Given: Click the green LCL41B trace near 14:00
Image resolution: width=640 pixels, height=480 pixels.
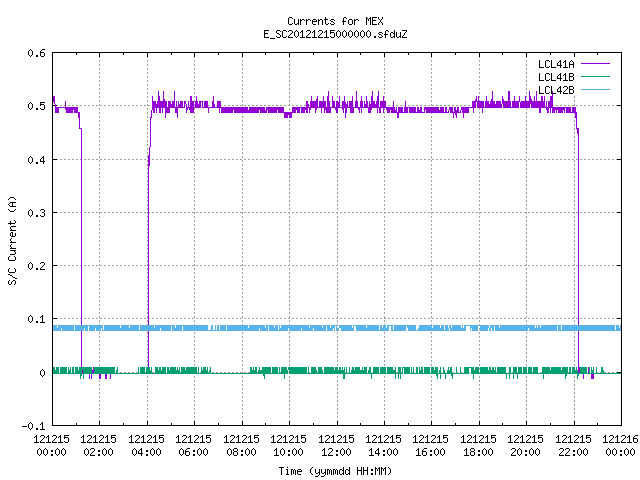Looking at the screenshot, I should pyautogui.click(x=384, y=370).
